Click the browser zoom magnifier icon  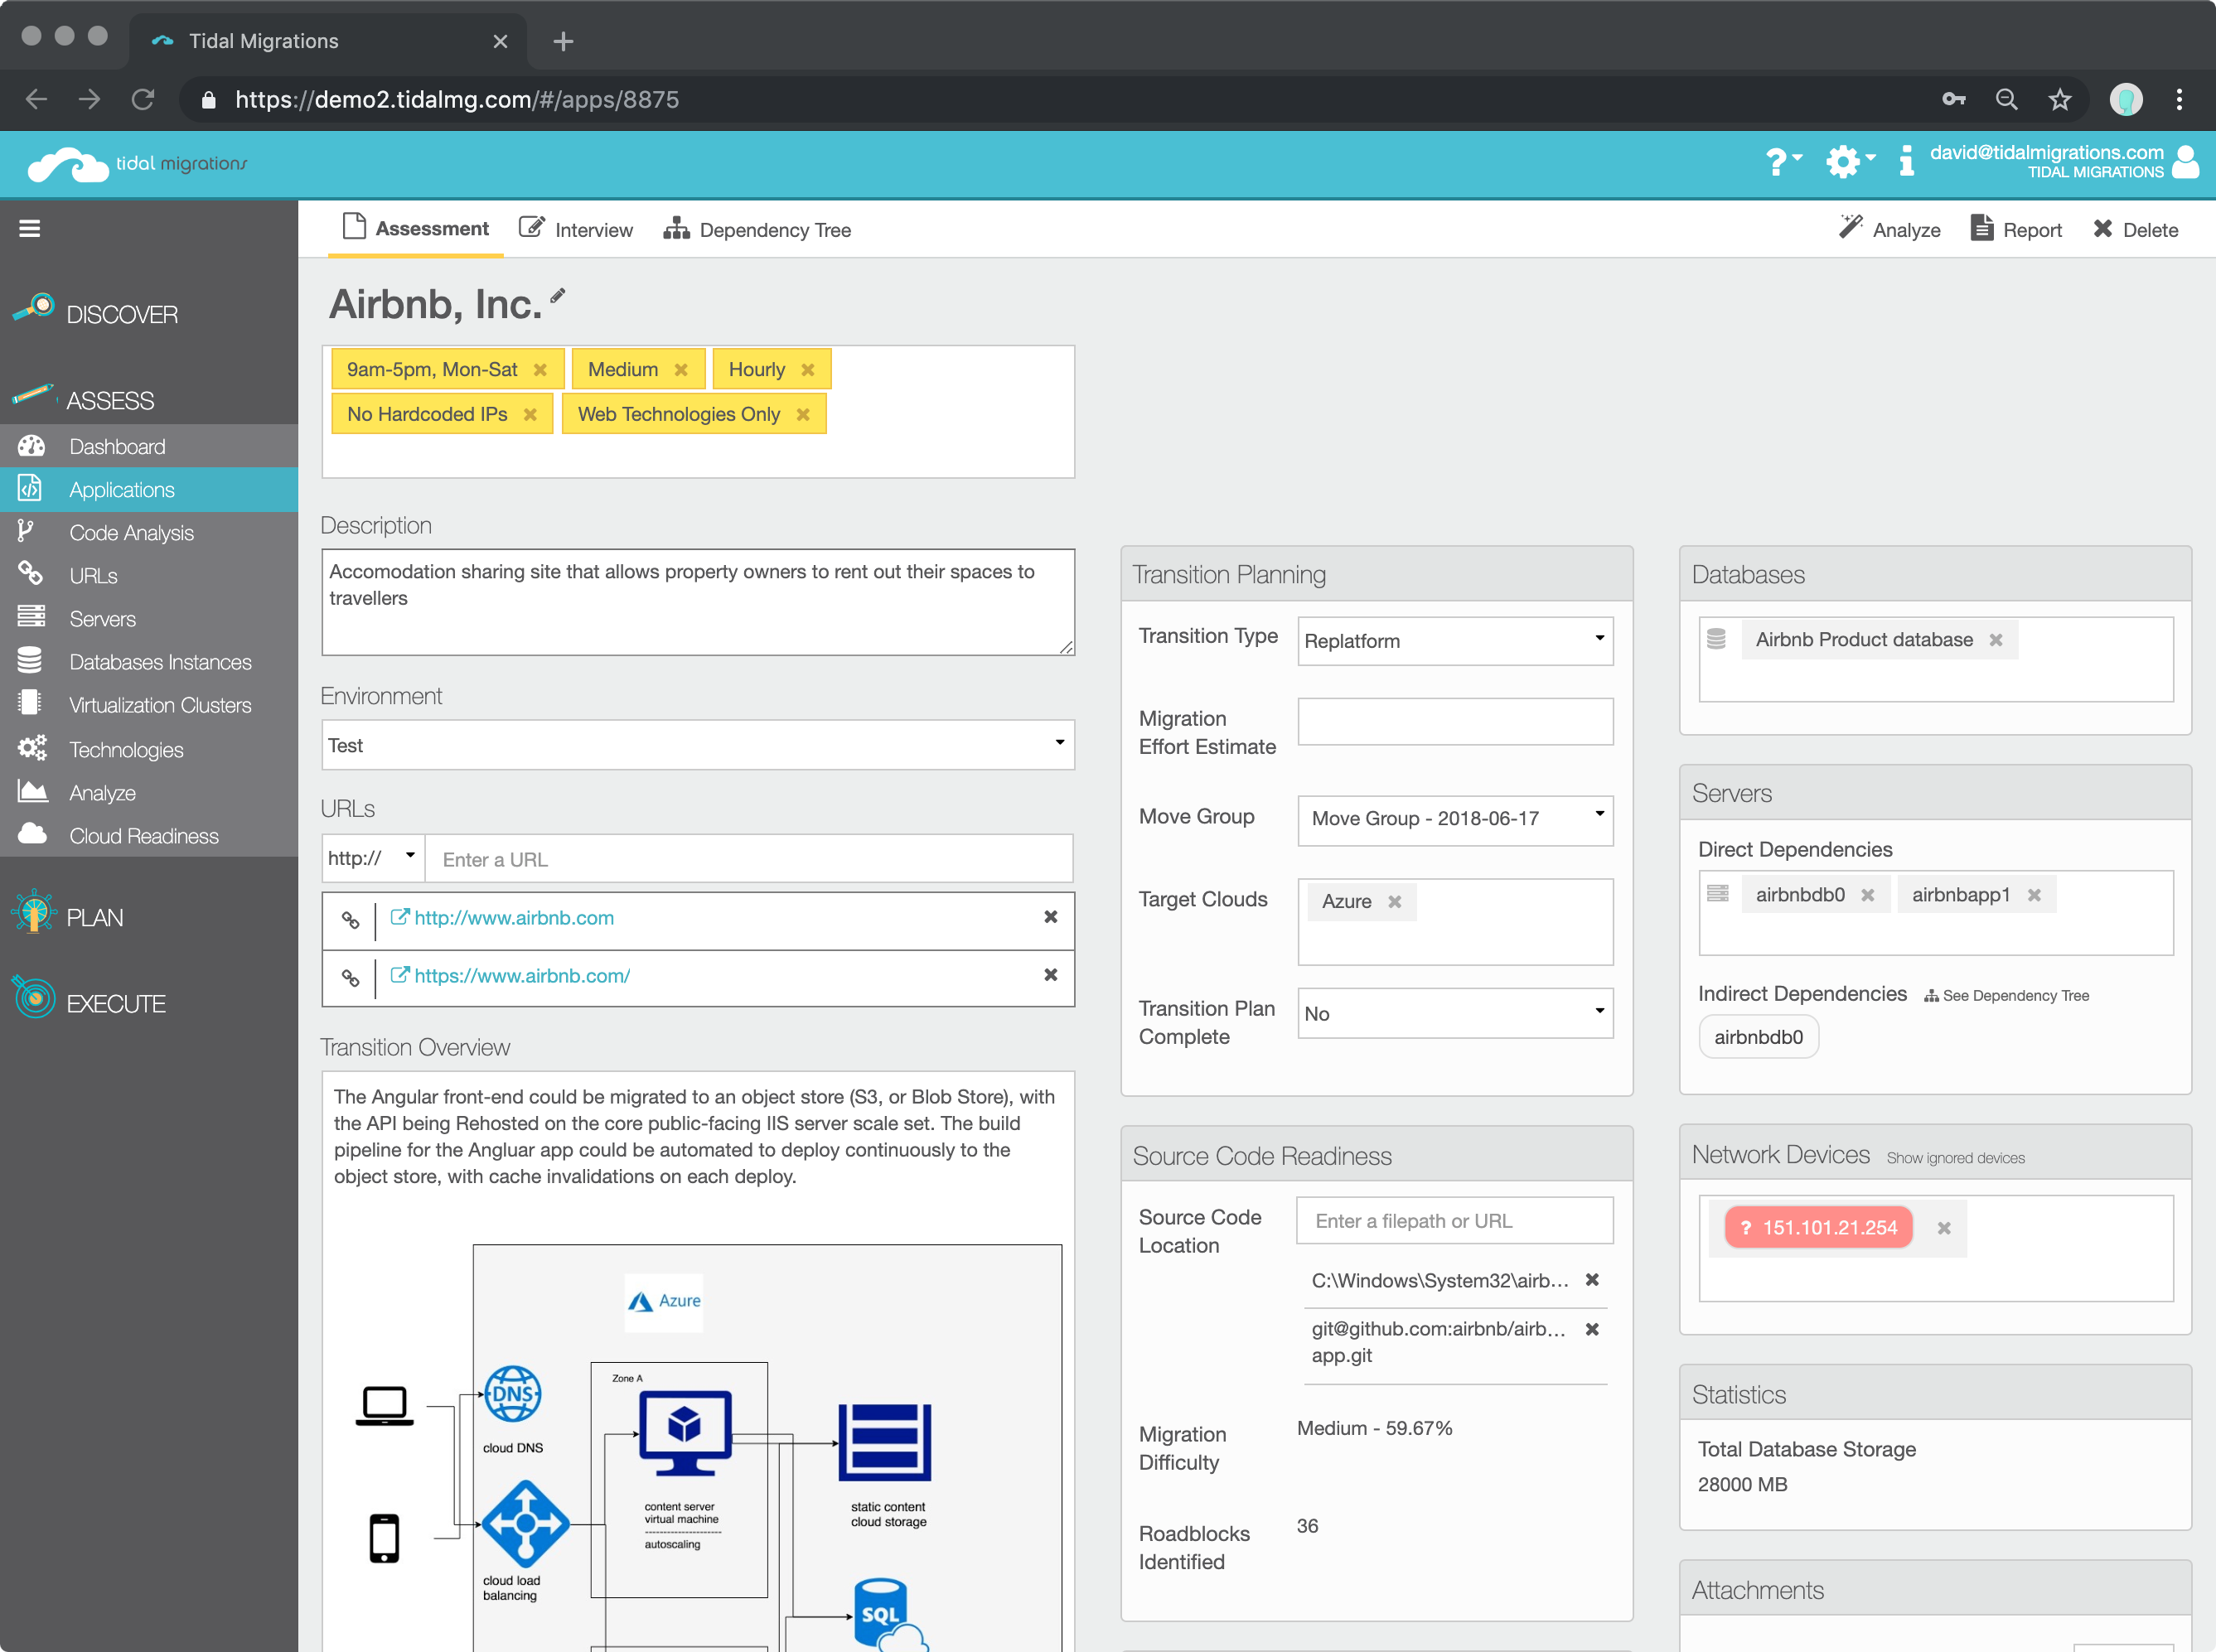2007,99
